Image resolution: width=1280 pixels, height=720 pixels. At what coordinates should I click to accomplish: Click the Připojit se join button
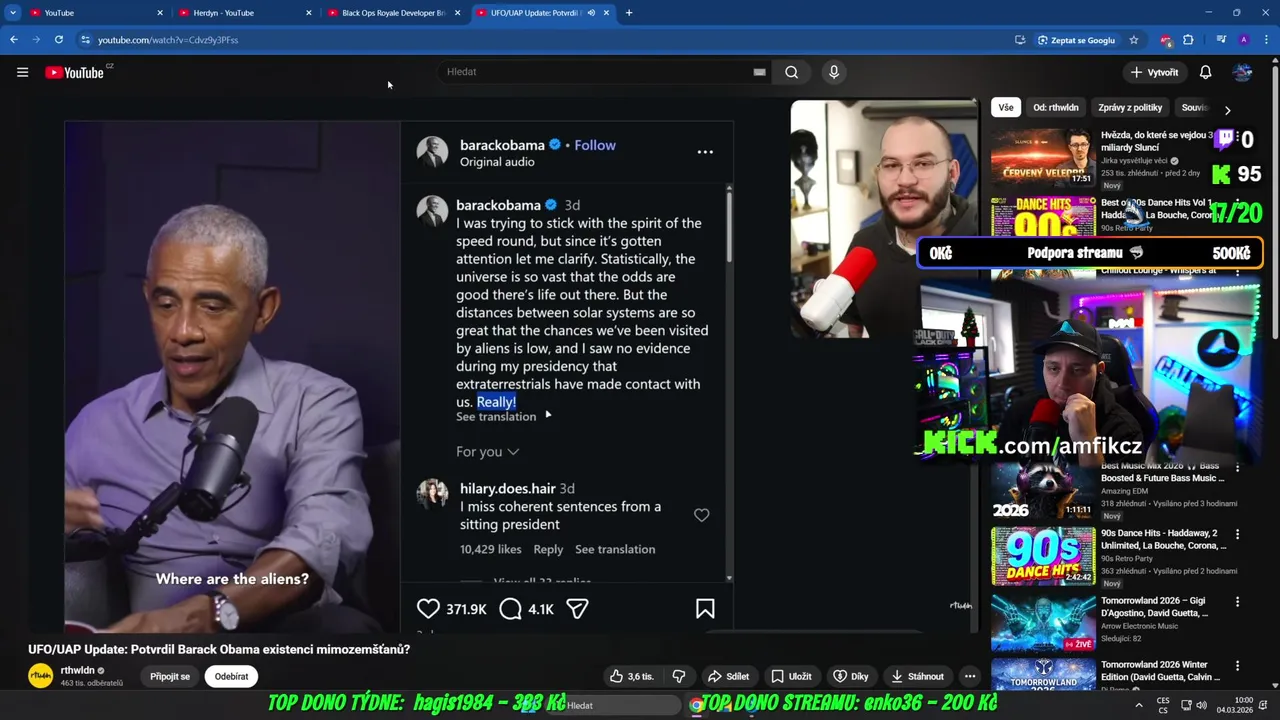[x=170, y=676]
